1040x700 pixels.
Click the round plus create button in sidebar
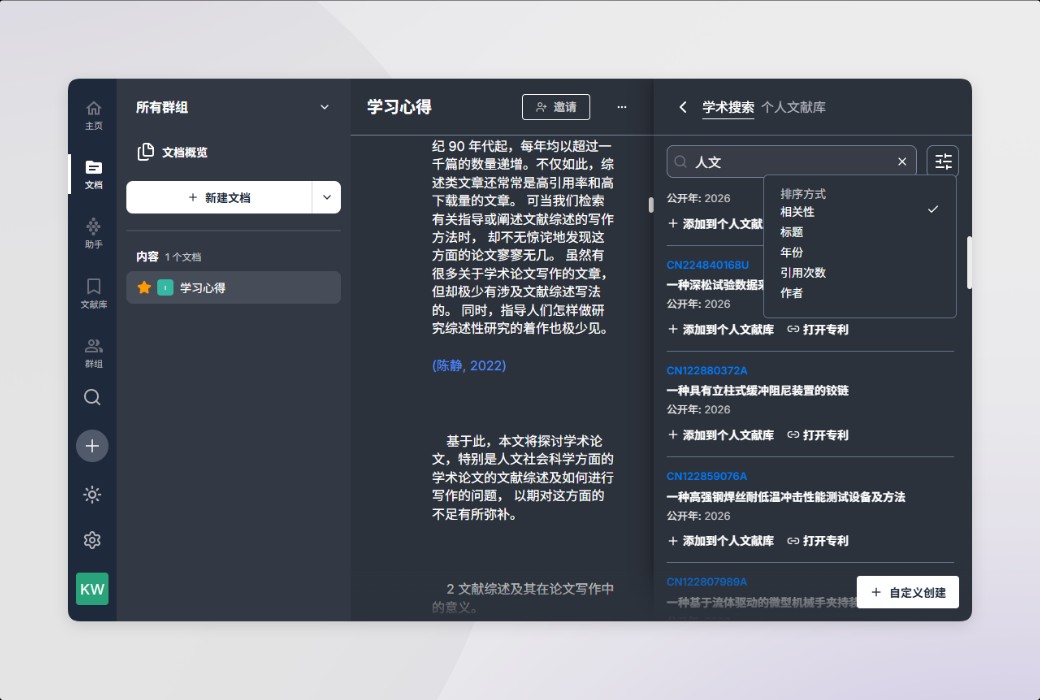(92, 446)
